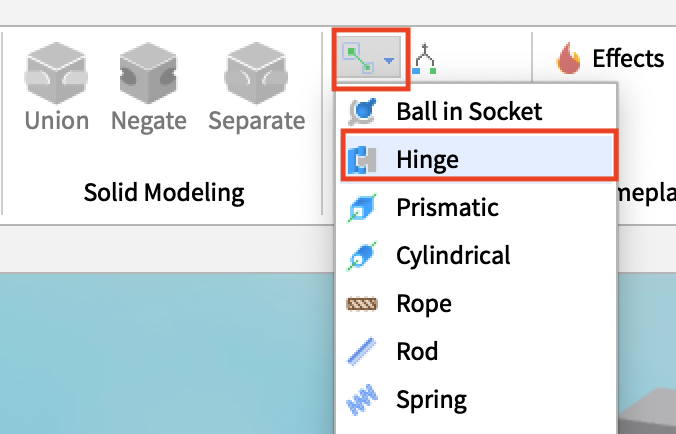This screenshot has width=676, height=434.
Task: Select the gray part in viewport corner
Action: click(x=647, y=412)
